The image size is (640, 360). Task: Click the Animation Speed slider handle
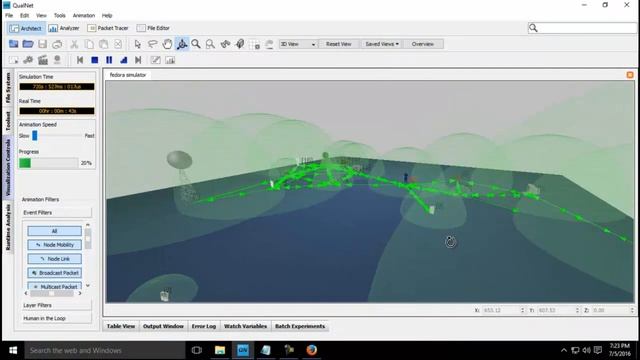click(x=35, y=136)
